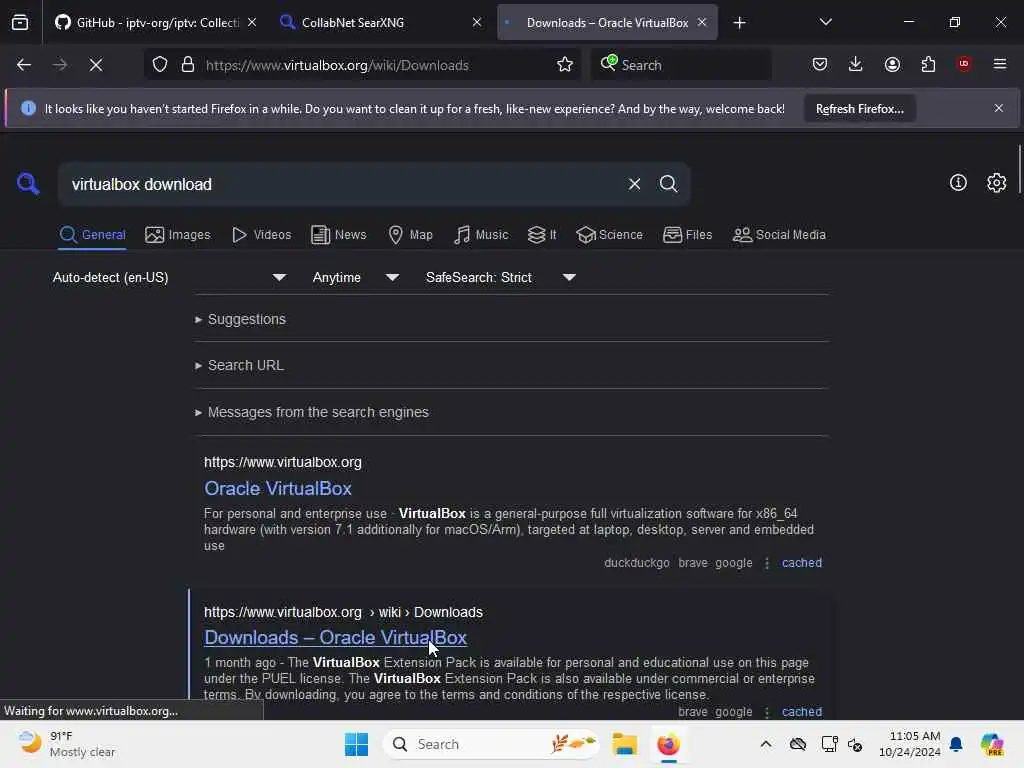Open the Anytime time range dropdown
The height and width of the screenshot is (768, 1024).
tap(355, 278)
